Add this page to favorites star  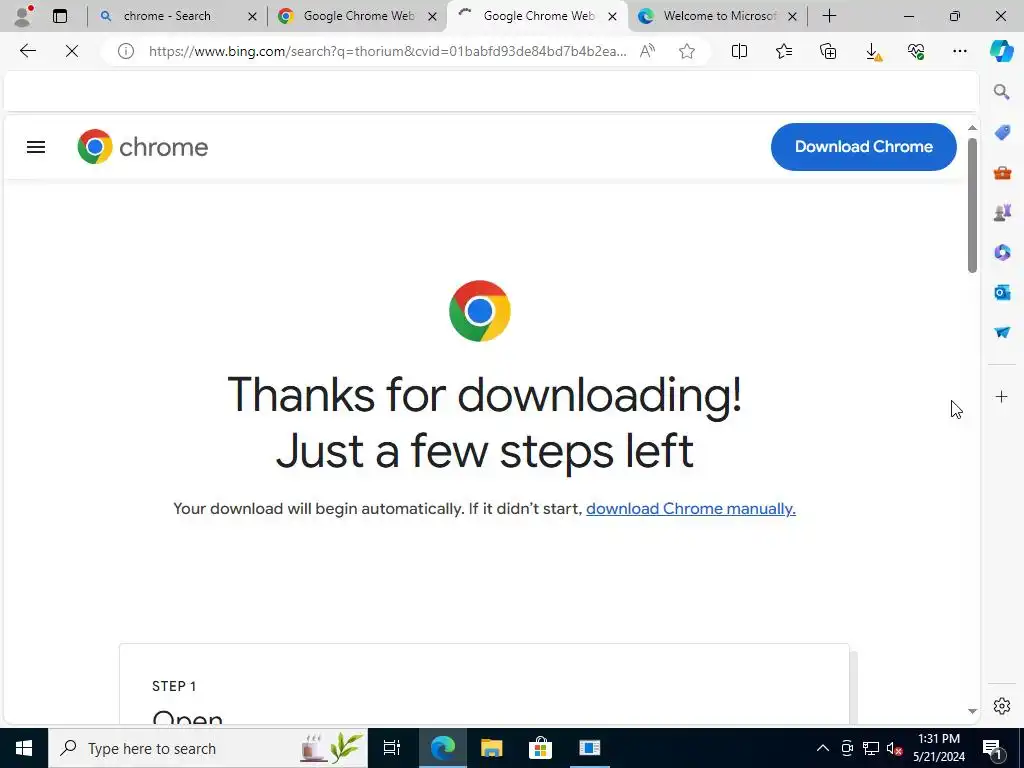pyautogui.click(x=686, y=51)
